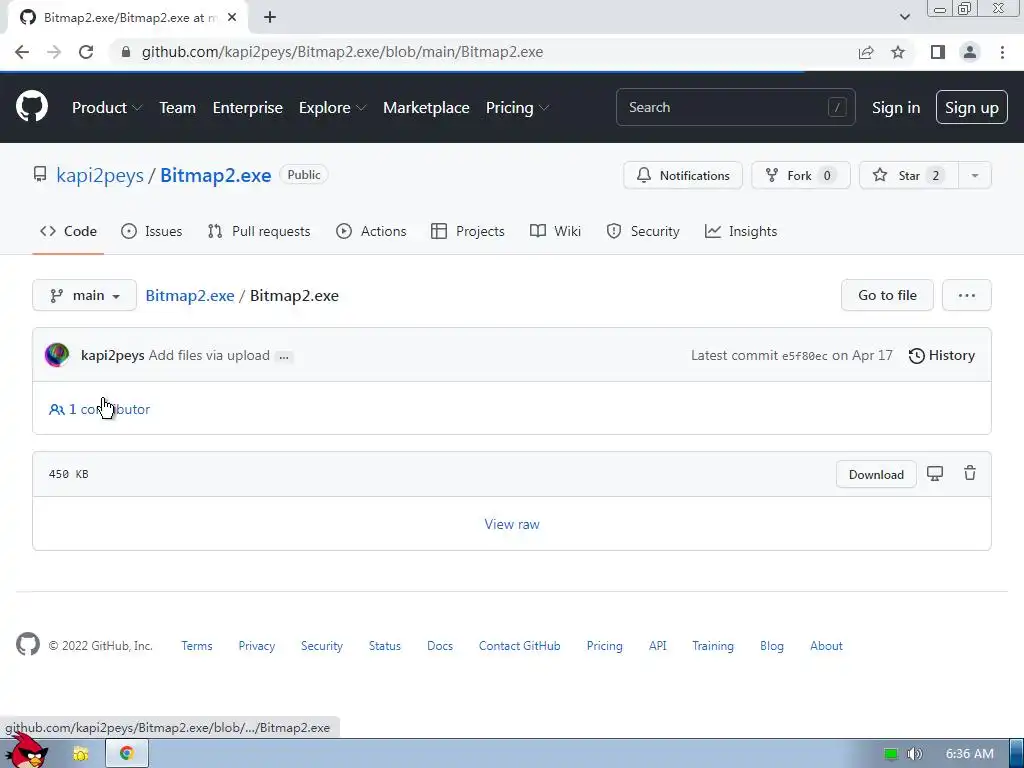Open commit e5f80ec link

point(805,356)
